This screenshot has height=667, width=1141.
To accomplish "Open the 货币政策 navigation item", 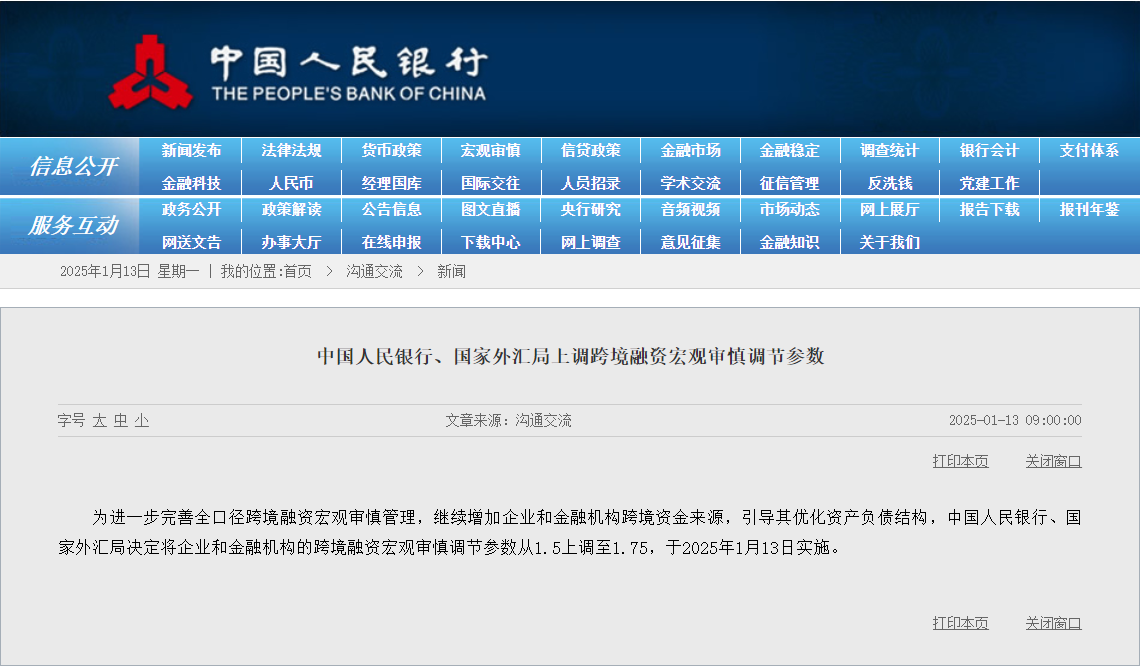I will coord(391,151).
